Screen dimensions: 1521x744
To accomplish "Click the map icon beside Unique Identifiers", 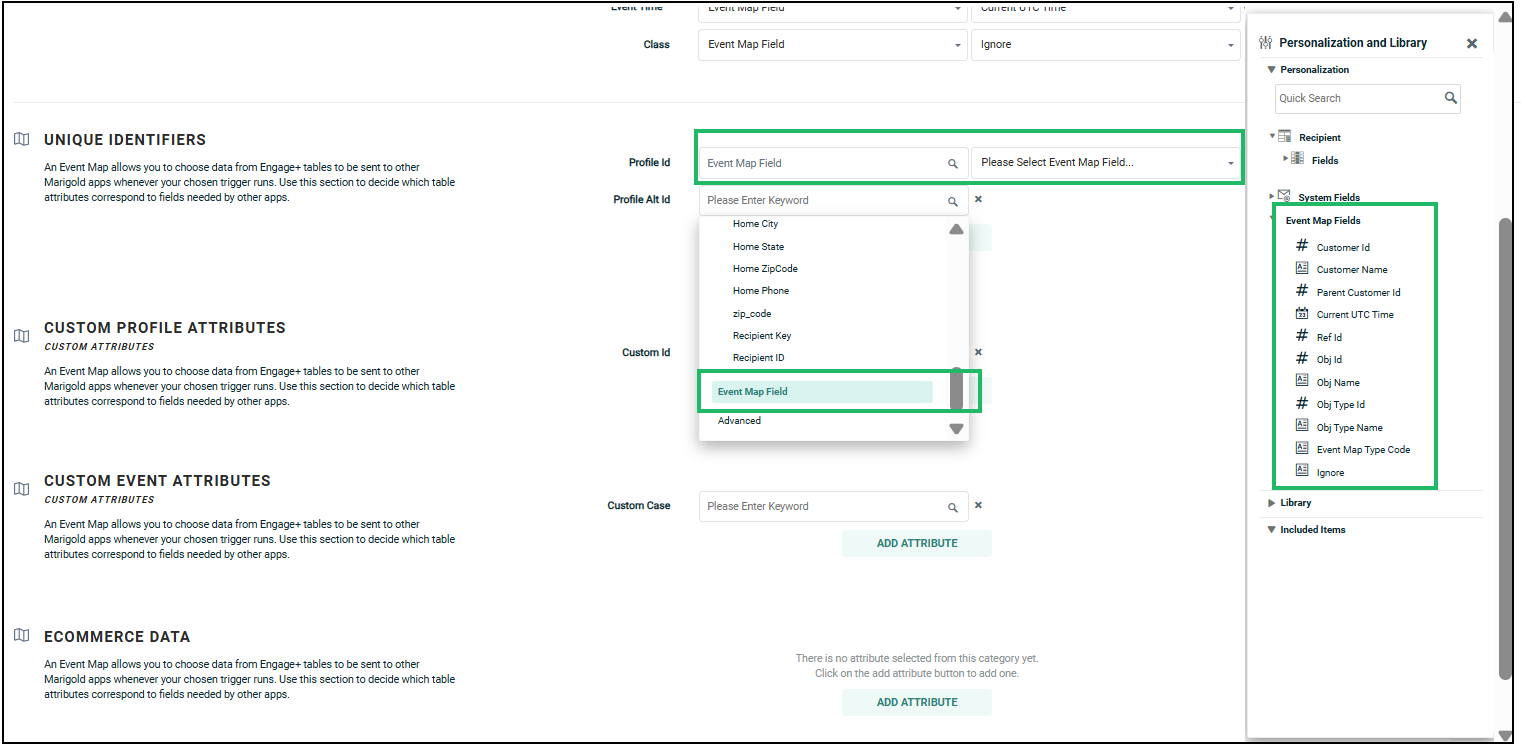I will (x=22, y=140).
